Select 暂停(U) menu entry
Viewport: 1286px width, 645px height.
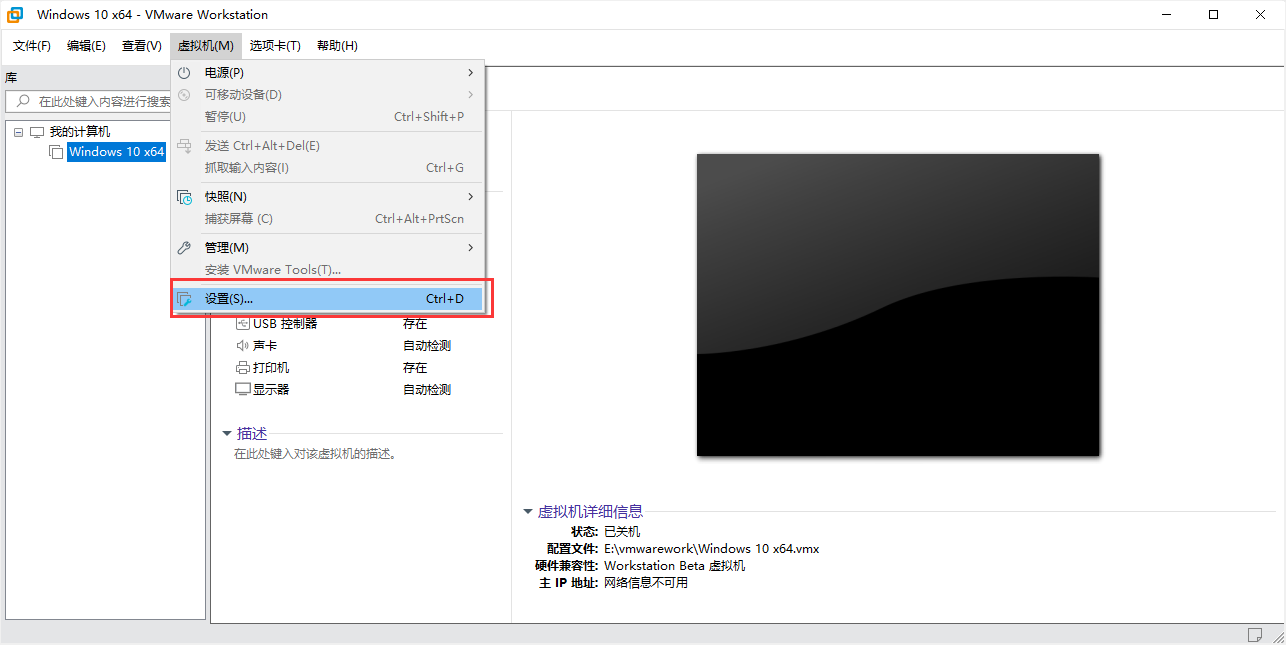pyautogui.click(x=329, y=117)
